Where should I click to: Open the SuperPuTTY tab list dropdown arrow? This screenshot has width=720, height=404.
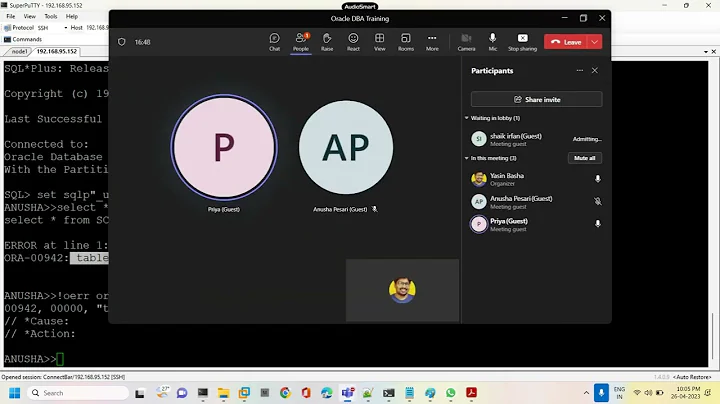click(x=706, y=51)
